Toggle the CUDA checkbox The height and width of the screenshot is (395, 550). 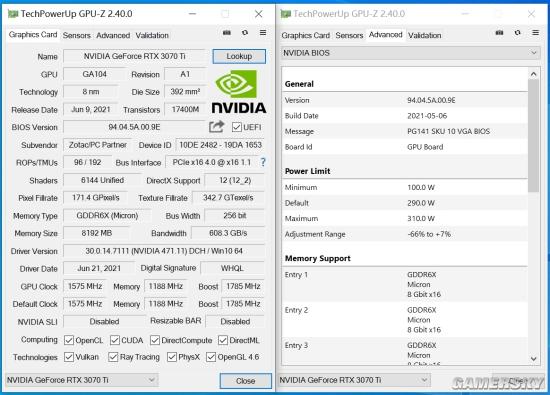pos(115,340)
